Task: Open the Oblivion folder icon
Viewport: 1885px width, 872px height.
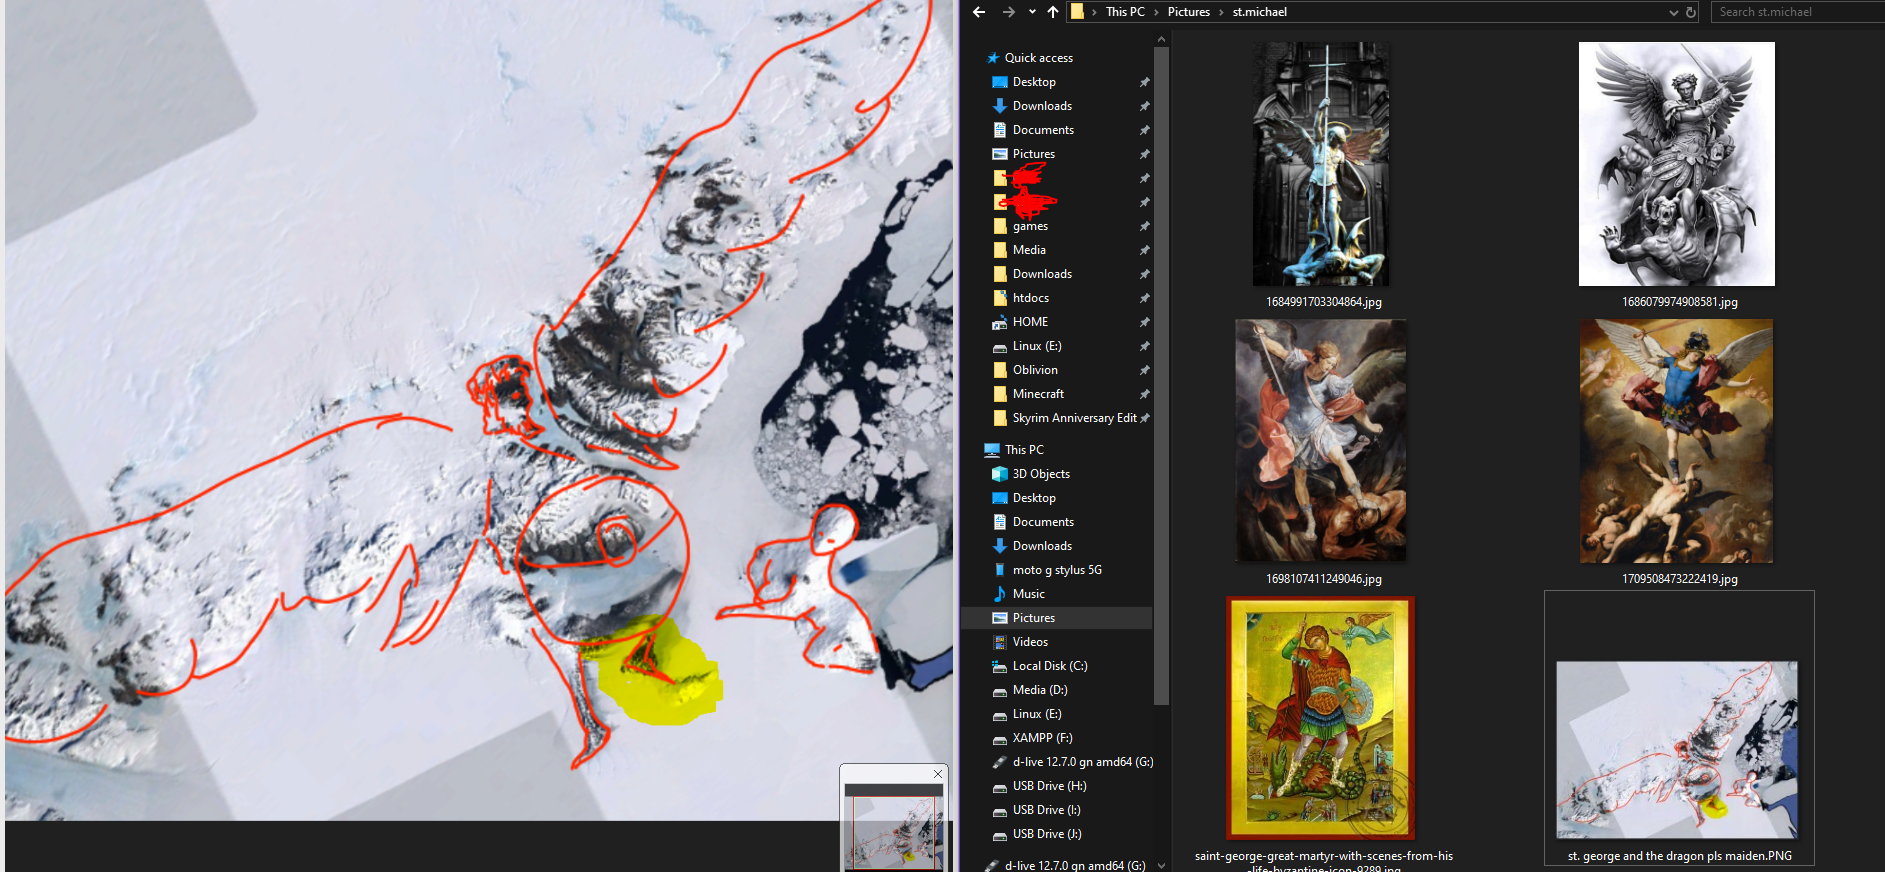Action: (1000, 370)
